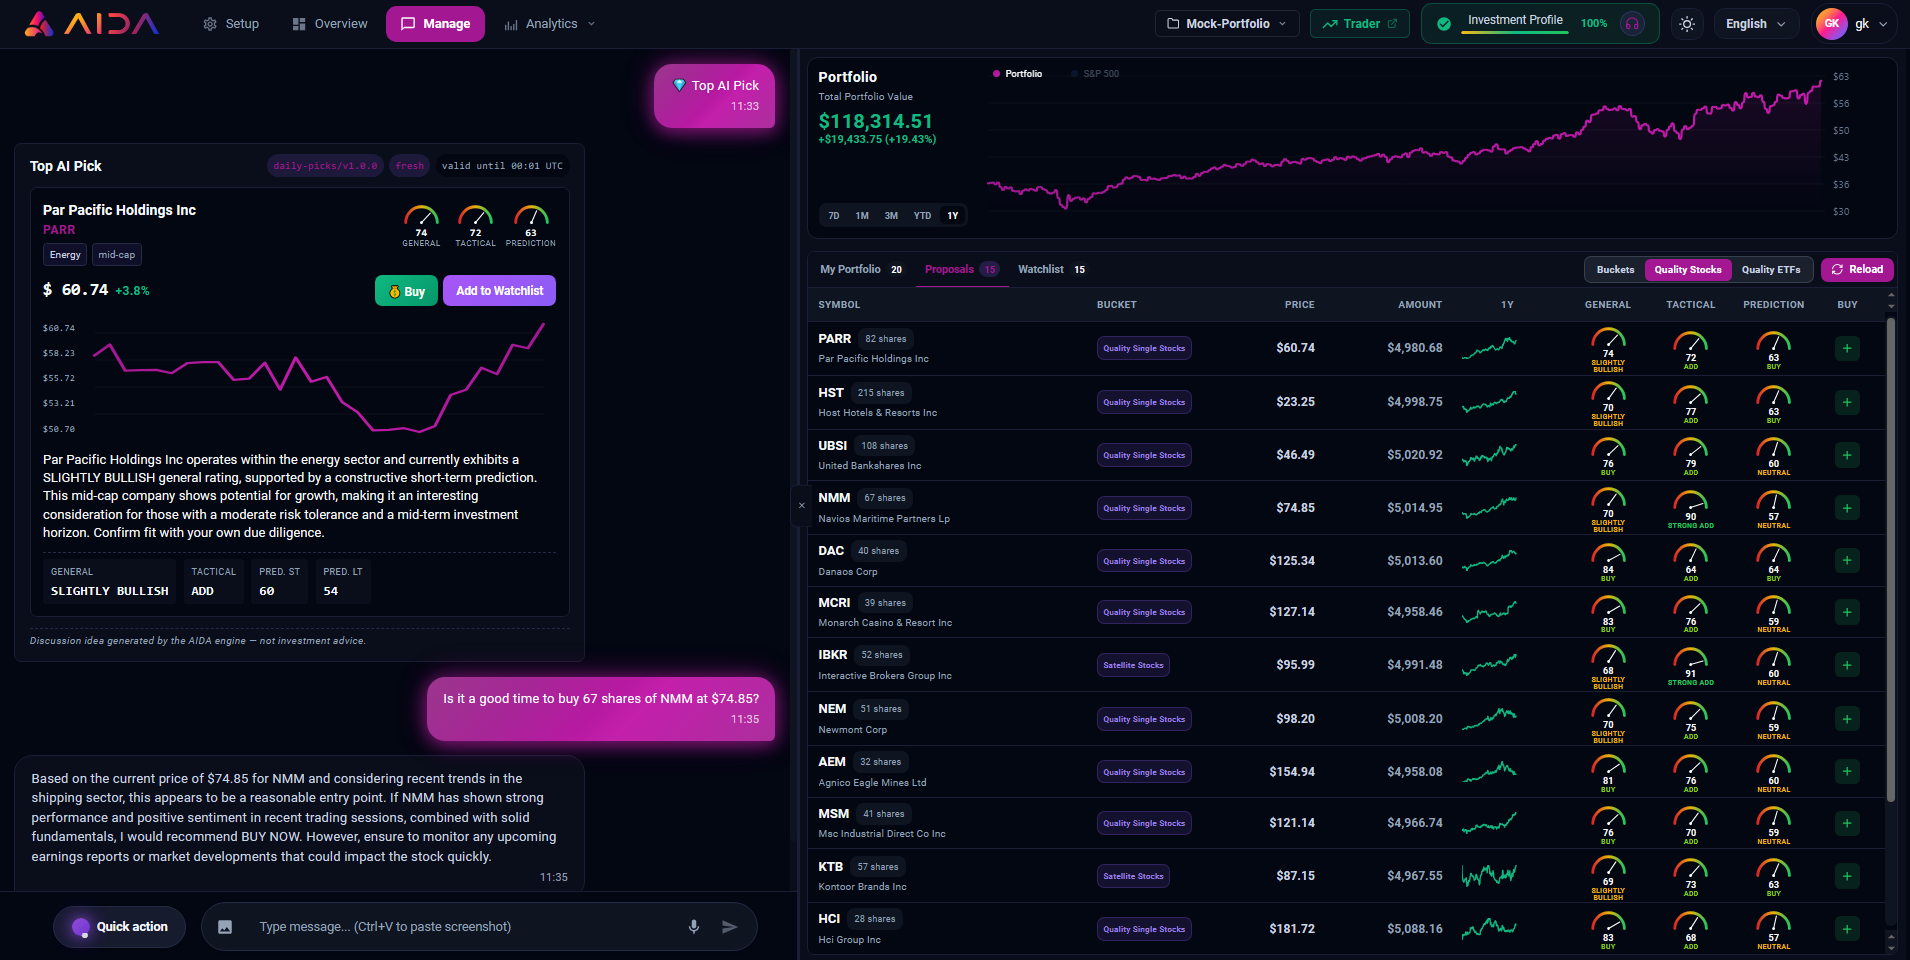Switch filter to Buckets
The image size is (1910, 960).
point(1615,270)
